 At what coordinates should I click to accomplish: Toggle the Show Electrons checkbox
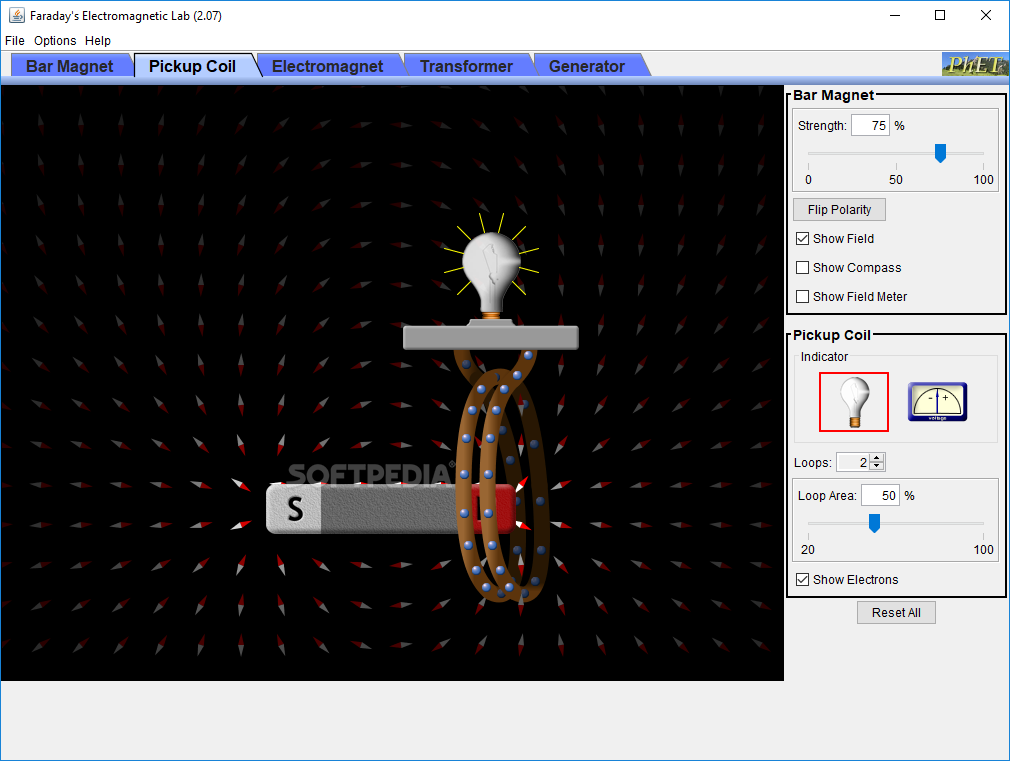click(803, 580)
